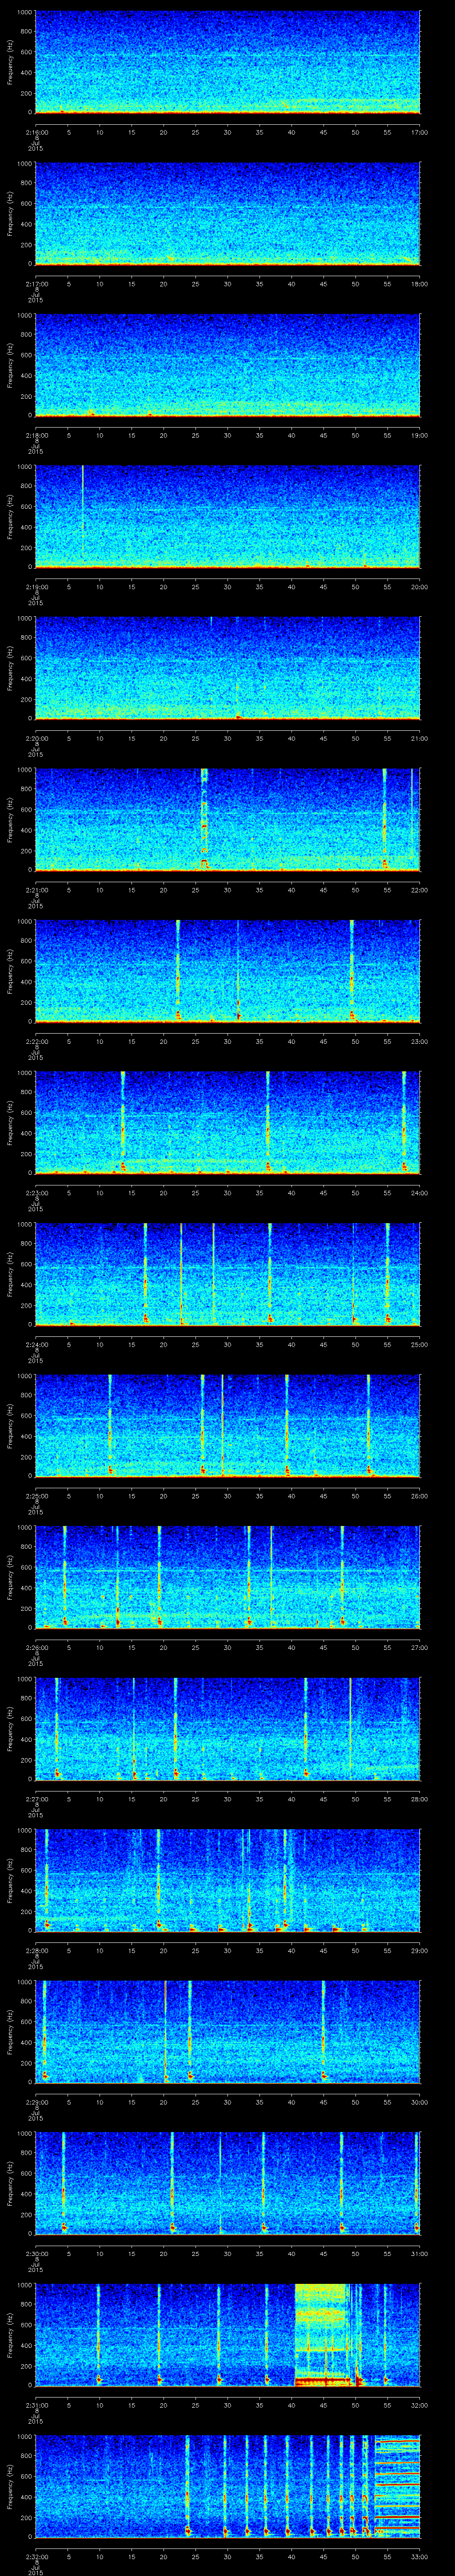Image resolution: width=455 pixels, height=2576 pixels.
Task: Open the spectrogram panel starting at 2:18:00
Action: click(x=227, y=365)
